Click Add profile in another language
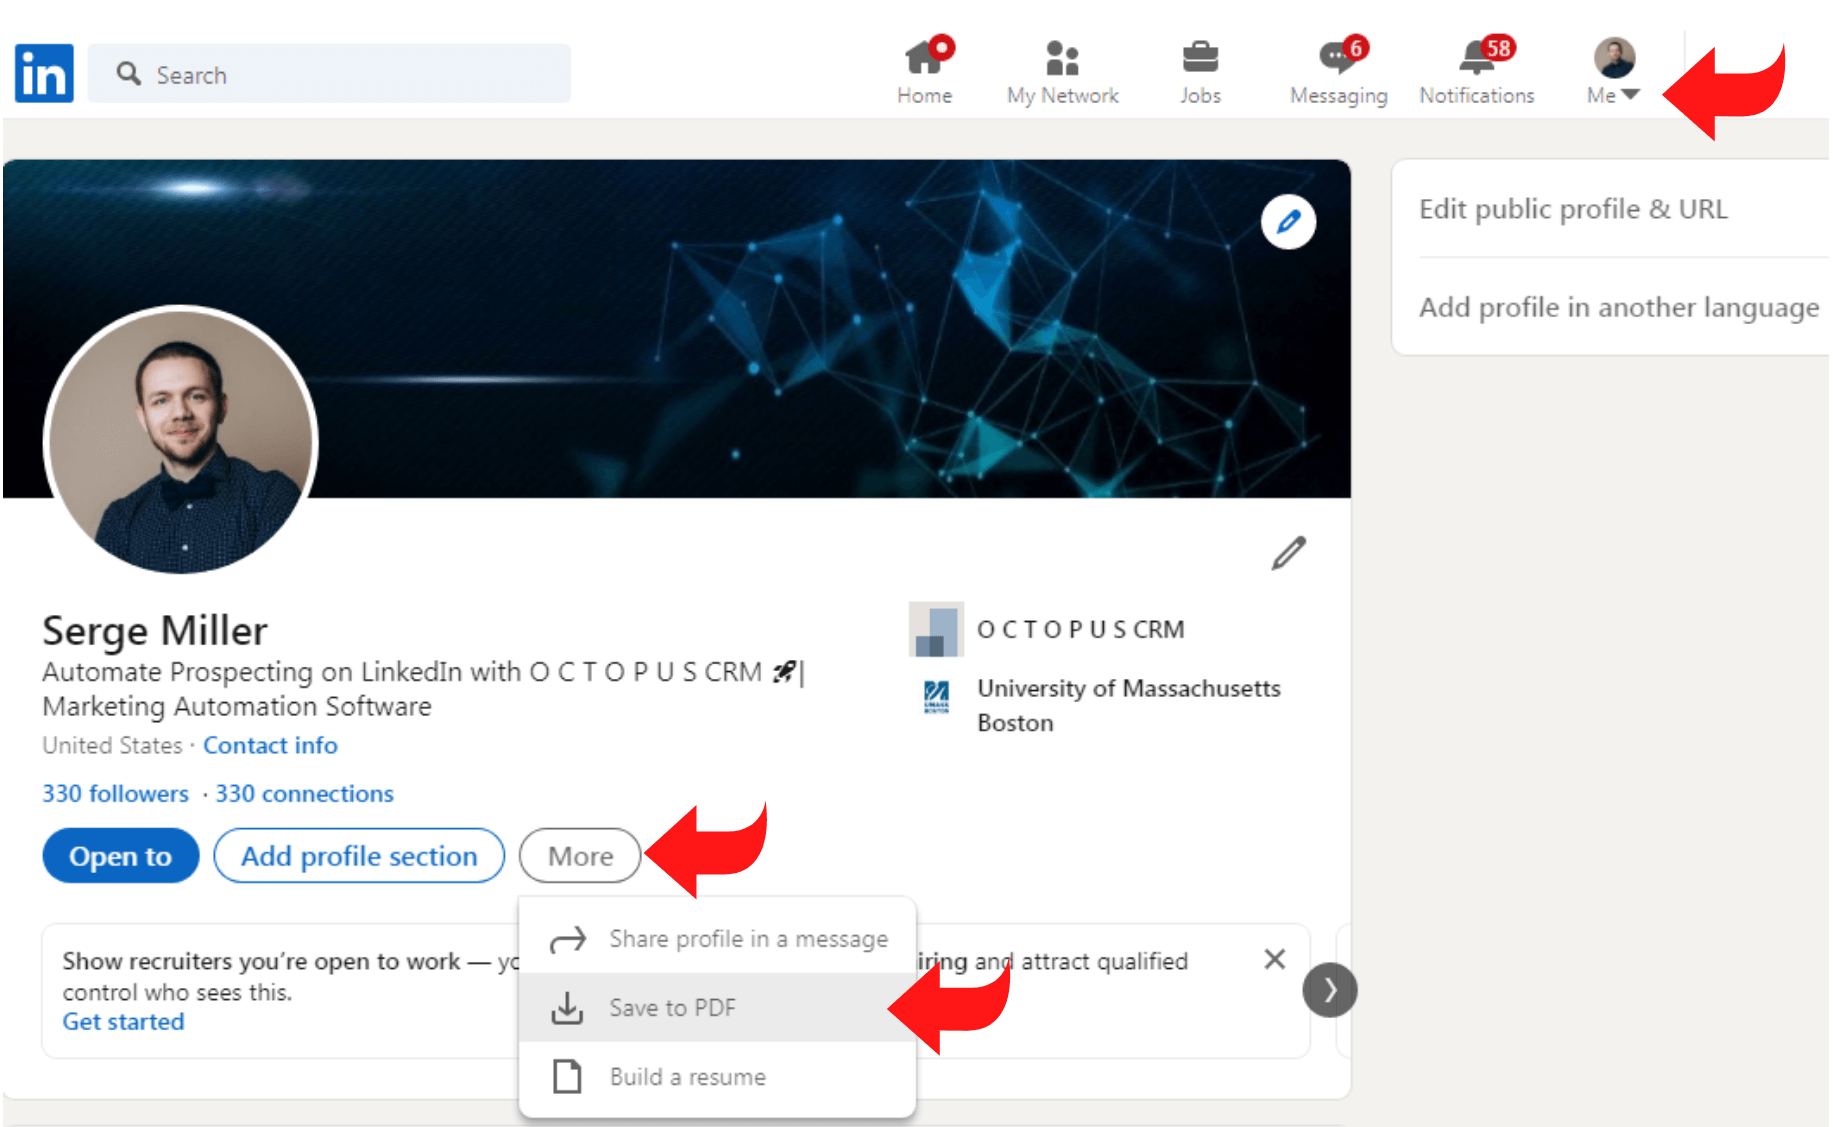This screenshot has height=1127, width=1833. 1618,307
